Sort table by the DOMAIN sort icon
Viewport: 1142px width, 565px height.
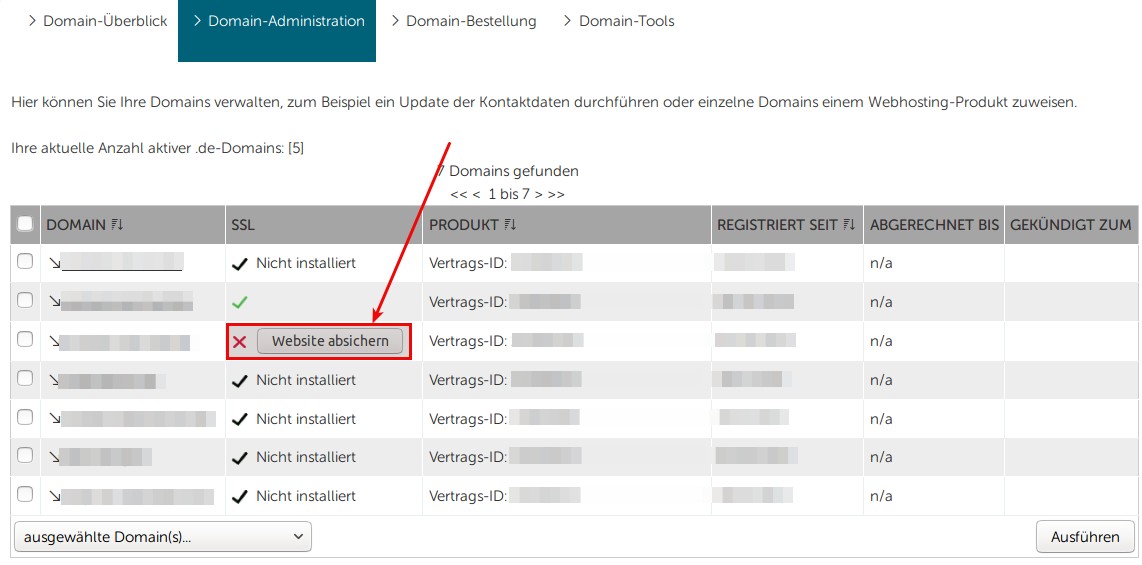pos(117,225)
